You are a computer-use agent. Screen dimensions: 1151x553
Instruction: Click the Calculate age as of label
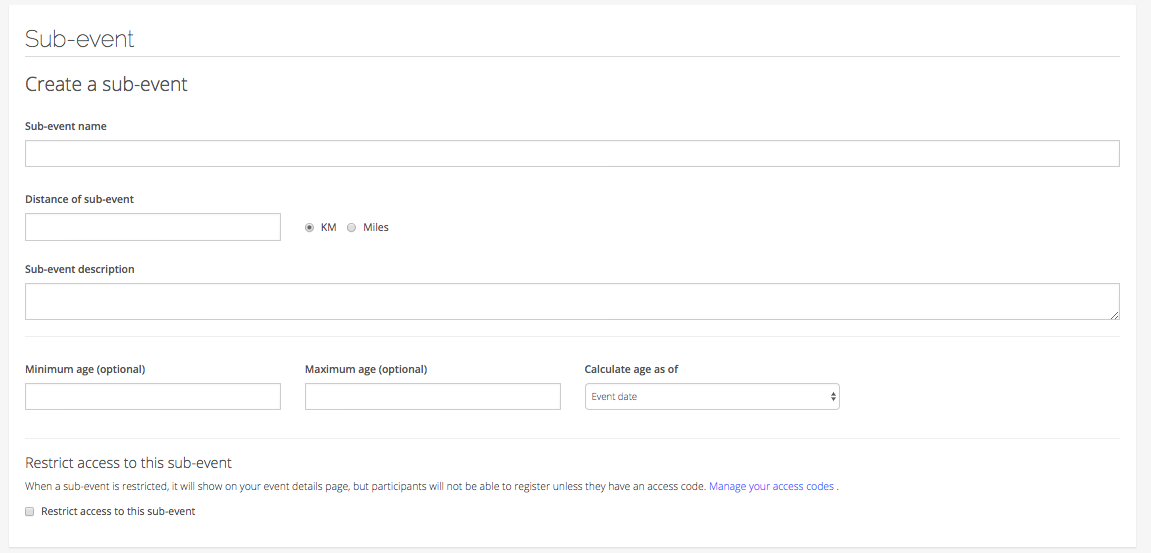click(631, 369)
